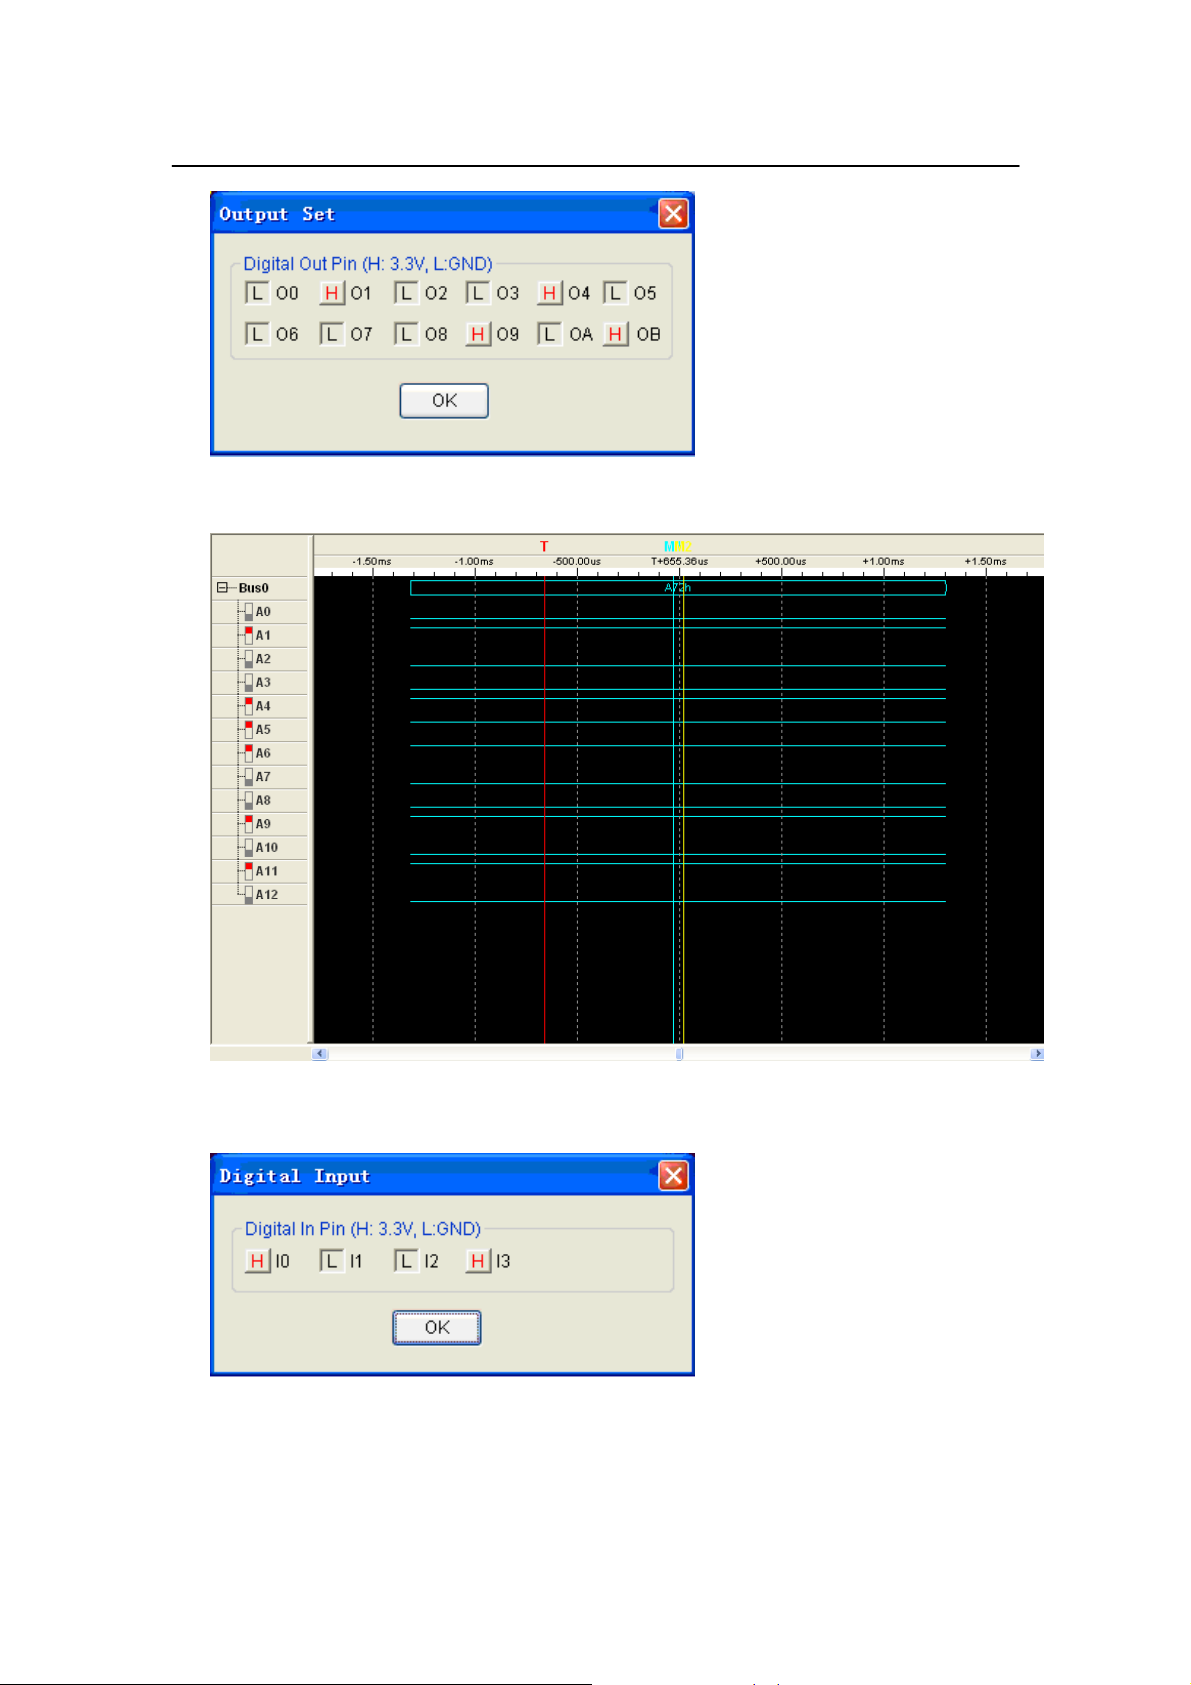Click the -1.50ms ruler label
Image resolution: width=1191 pixels, height=1685 pixels.
[372, 562]
